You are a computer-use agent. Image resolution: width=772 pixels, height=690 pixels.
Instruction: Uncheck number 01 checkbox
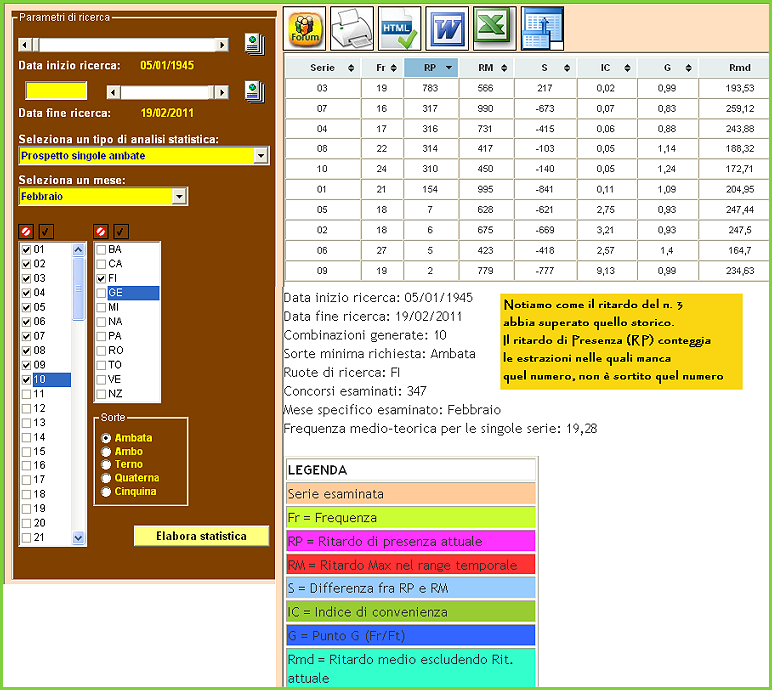(27, 250)
